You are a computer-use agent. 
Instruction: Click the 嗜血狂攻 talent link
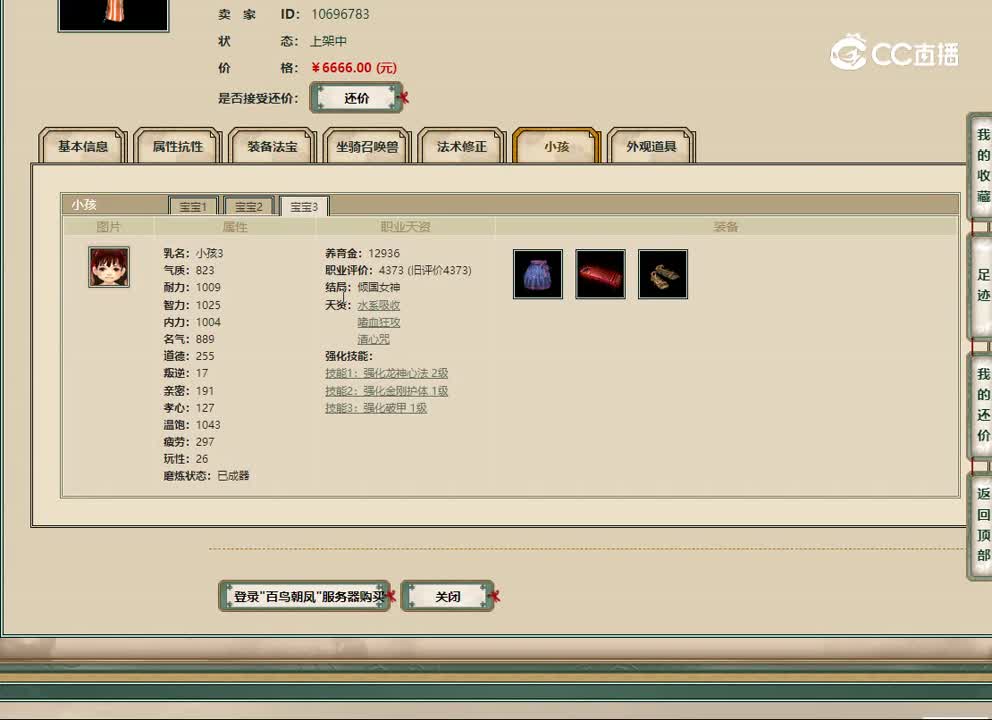pos(378,322)
